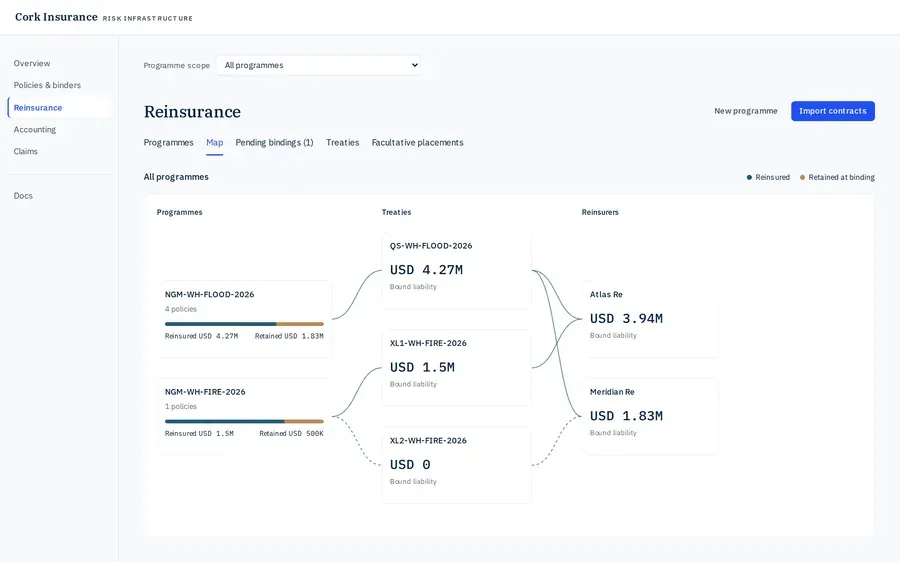Click 'Reinsured USD 1.5M' text
This screenshot has width=900, height=562.
199,434
